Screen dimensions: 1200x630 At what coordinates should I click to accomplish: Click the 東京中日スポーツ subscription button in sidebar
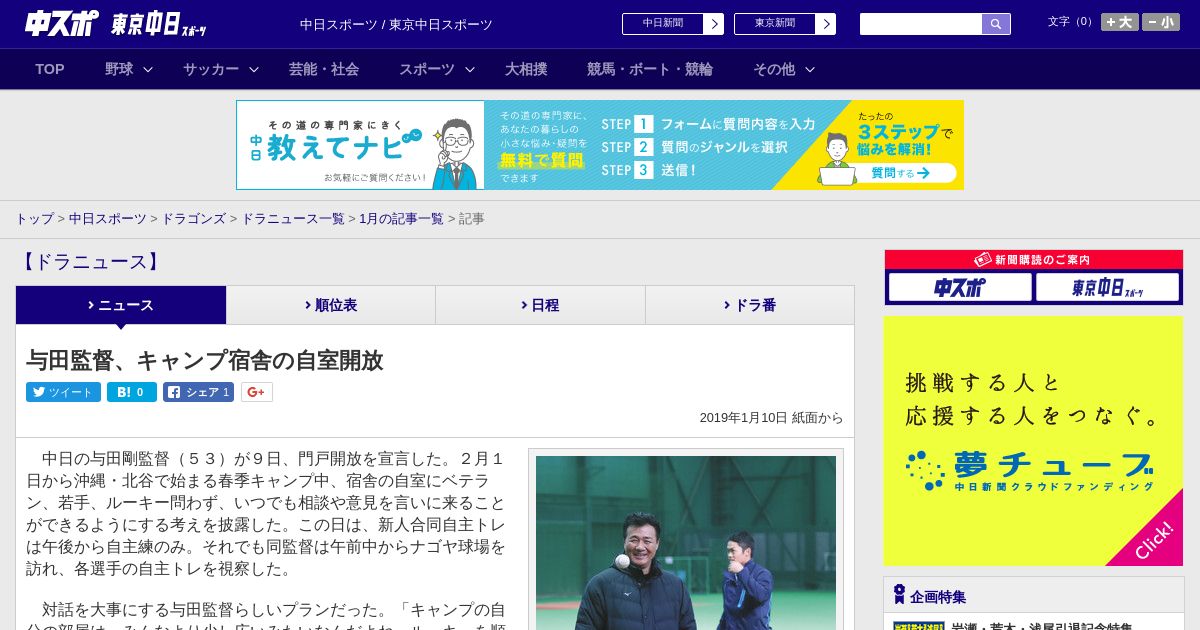(x=1107, y=287)
